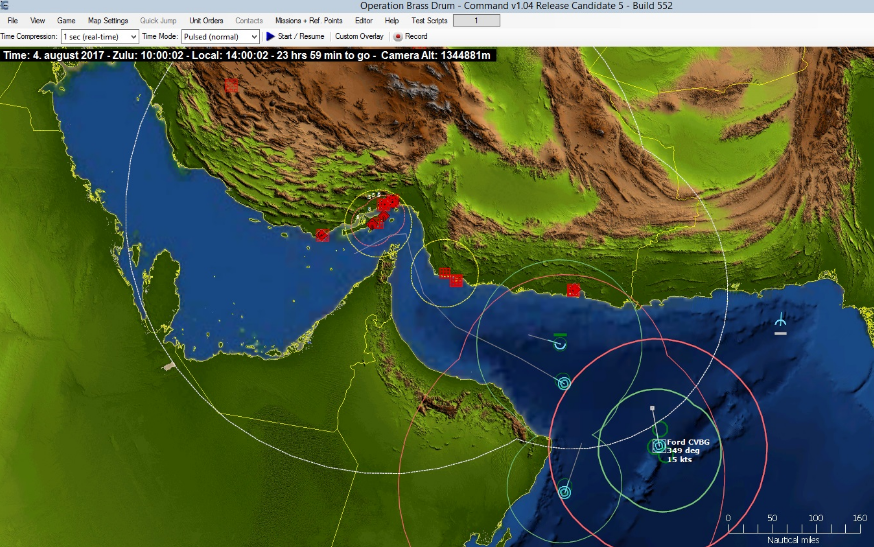This screenshot has height=547, width=874.
Task: Open the Unit Orders menu
Action: (206, 21)
